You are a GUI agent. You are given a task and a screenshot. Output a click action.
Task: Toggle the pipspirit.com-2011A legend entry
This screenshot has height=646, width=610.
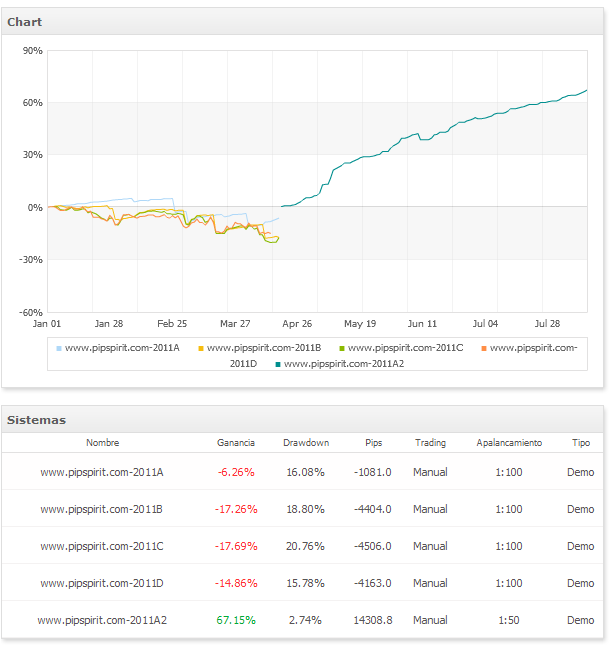point(122,347)
